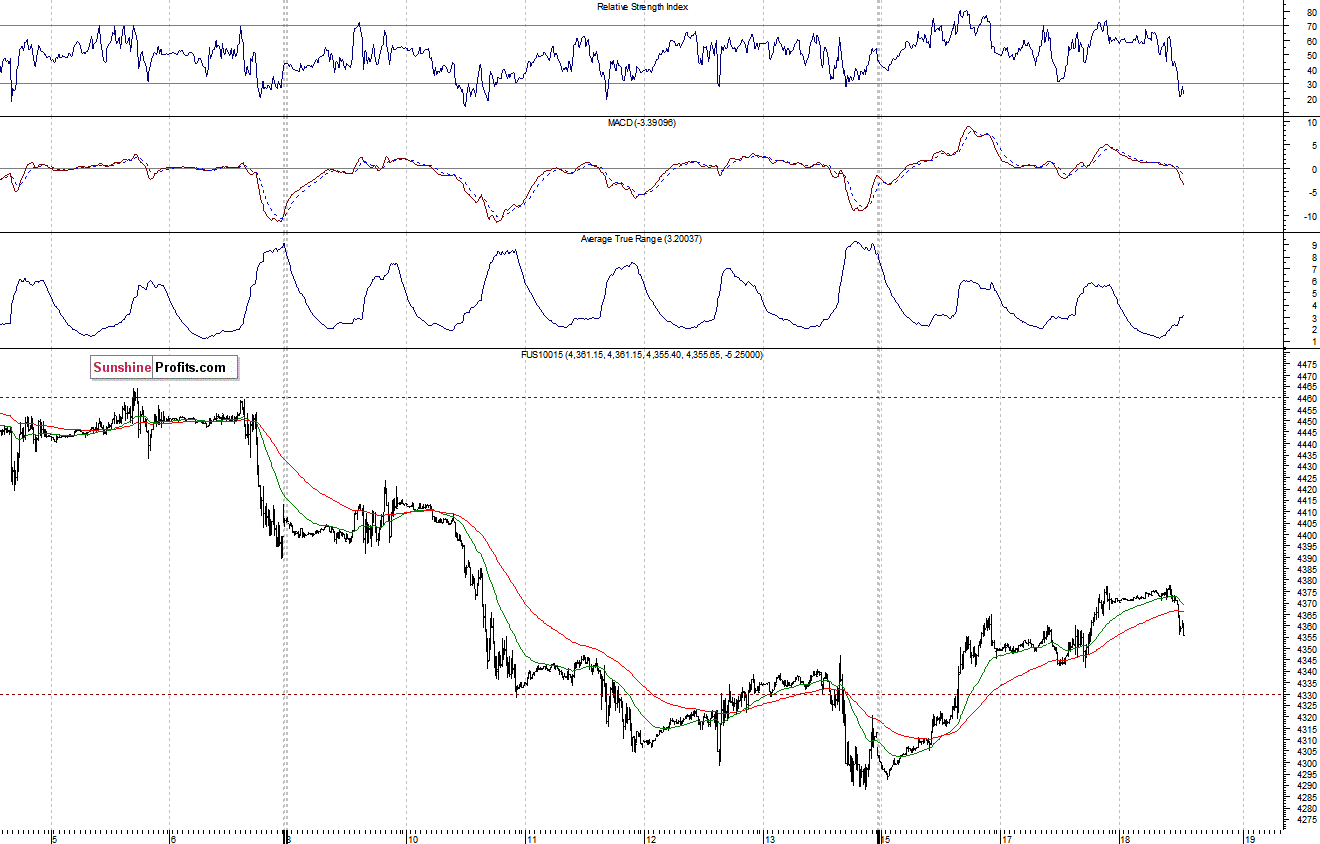Click MACD axis label -5
The height and width of the screenshot is (844, 1320).
click(1311, 193)
